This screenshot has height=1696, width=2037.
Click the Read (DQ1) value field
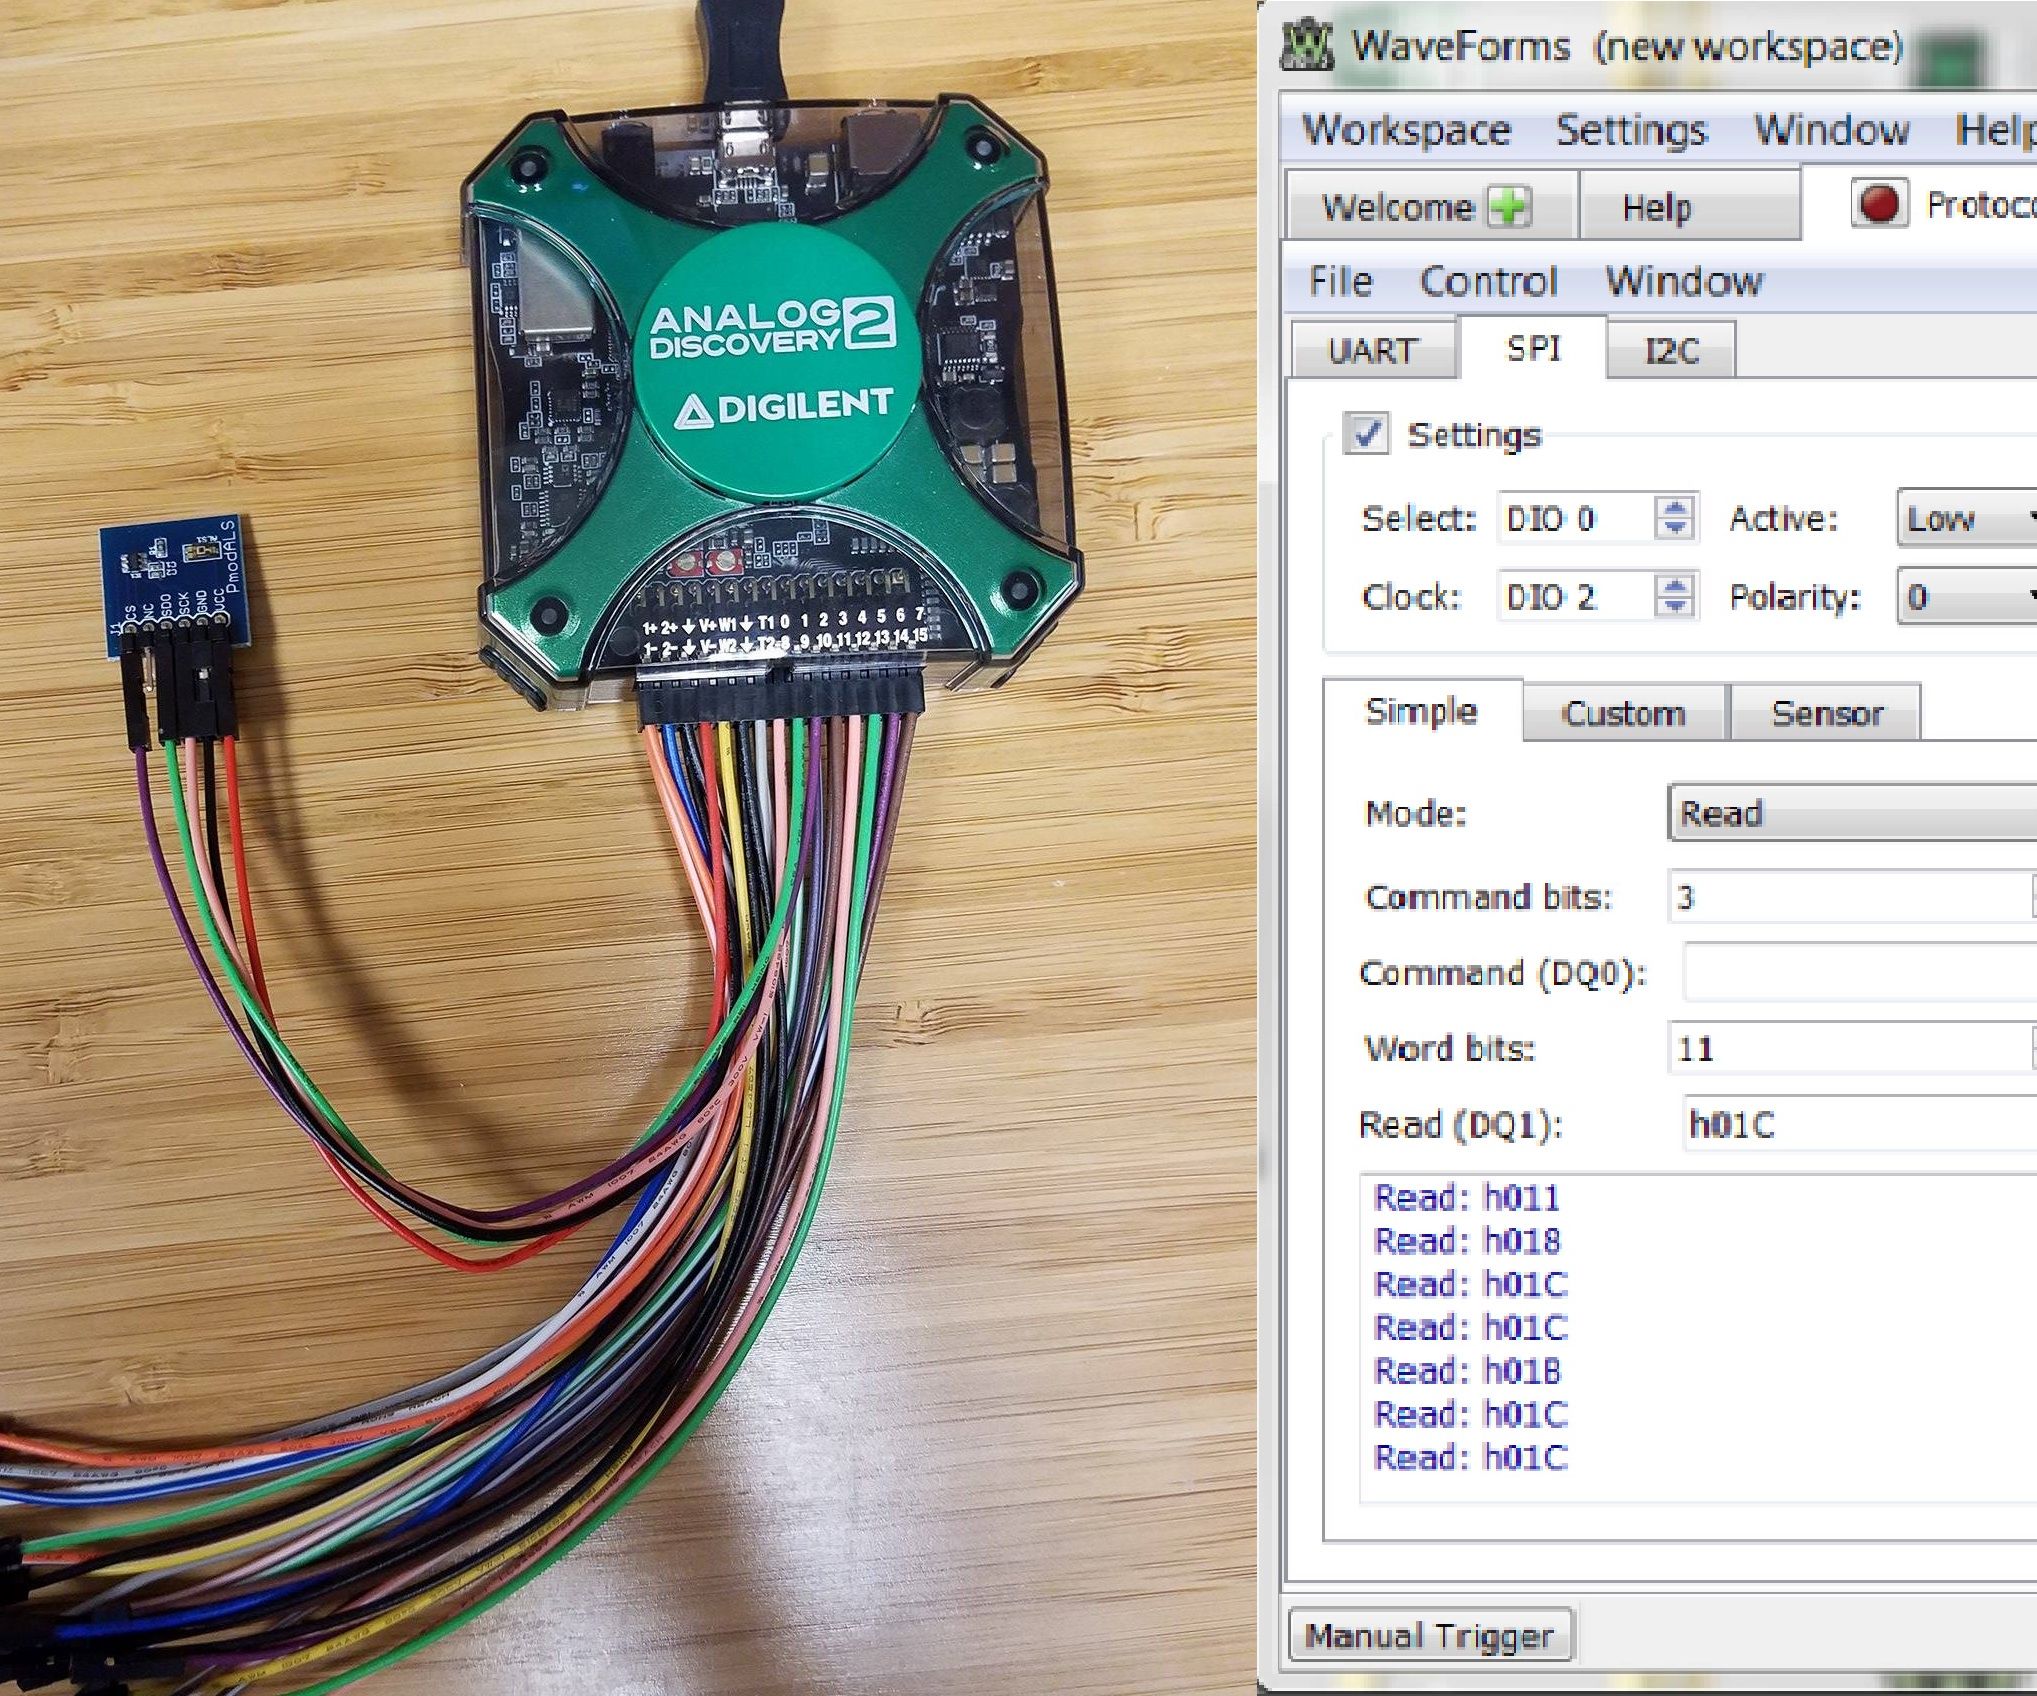pos(1860,1124)
